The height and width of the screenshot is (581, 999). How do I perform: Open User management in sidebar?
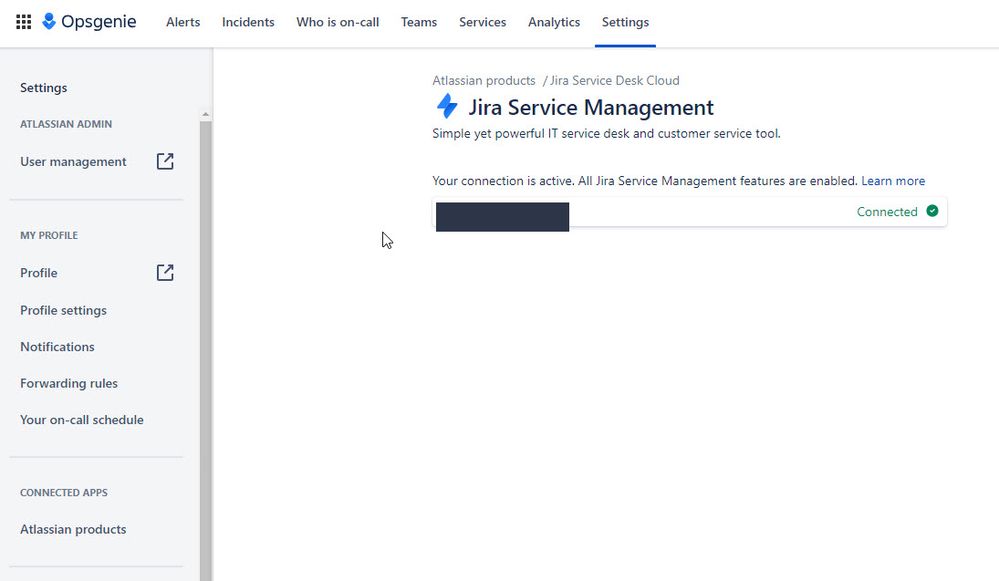pyautogui.click(x=73, y=162)
